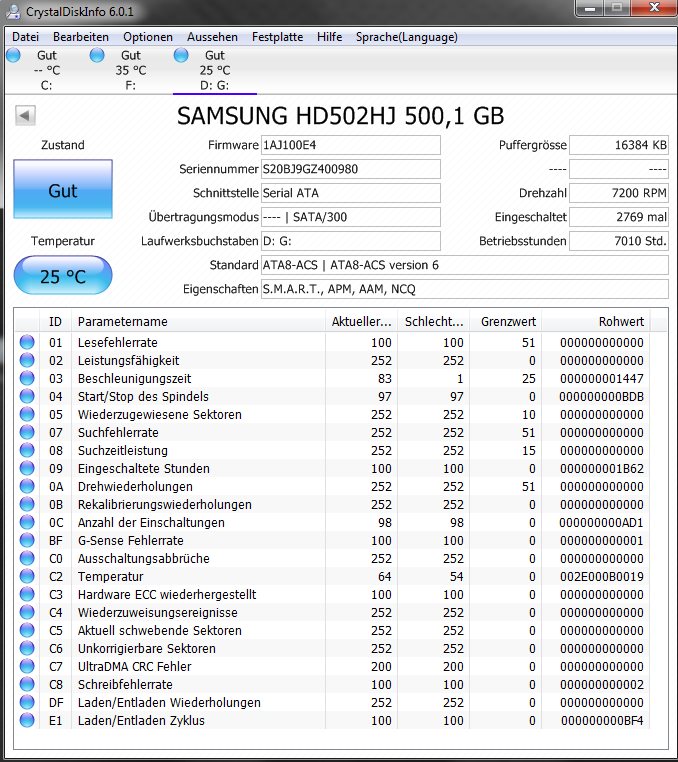The image size is (678, 762).
Task: Click the Grenzwert column header
Action: 506,321
